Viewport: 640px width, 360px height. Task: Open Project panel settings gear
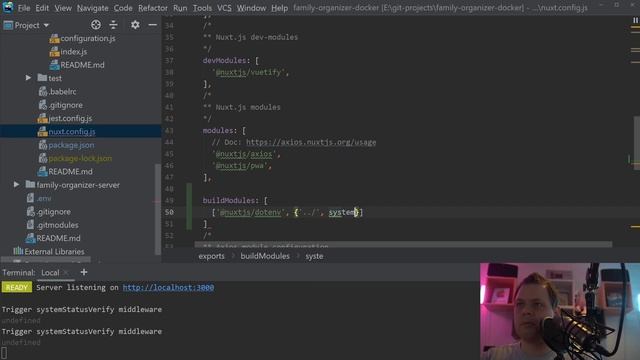135,25
